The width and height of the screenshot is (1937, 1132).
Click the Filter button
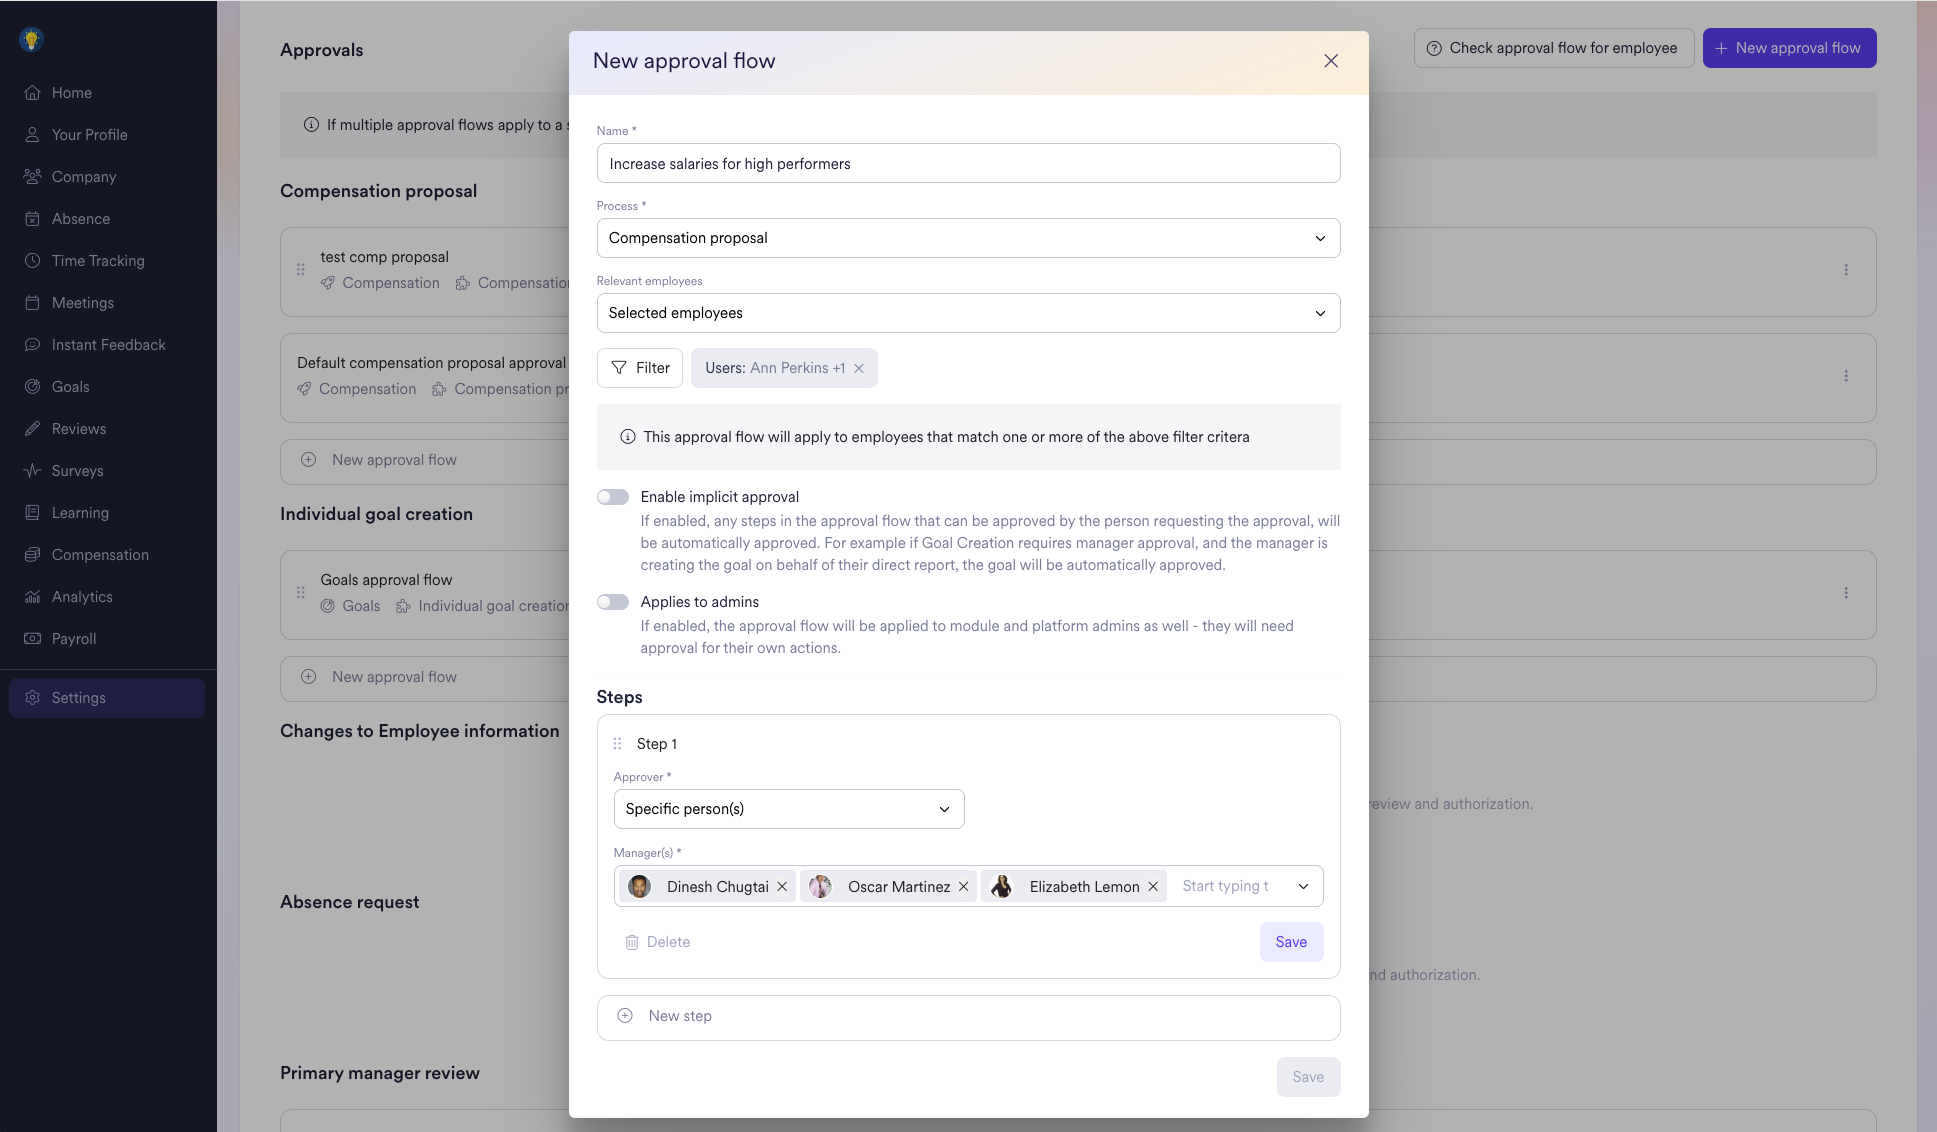coord(640,368)
